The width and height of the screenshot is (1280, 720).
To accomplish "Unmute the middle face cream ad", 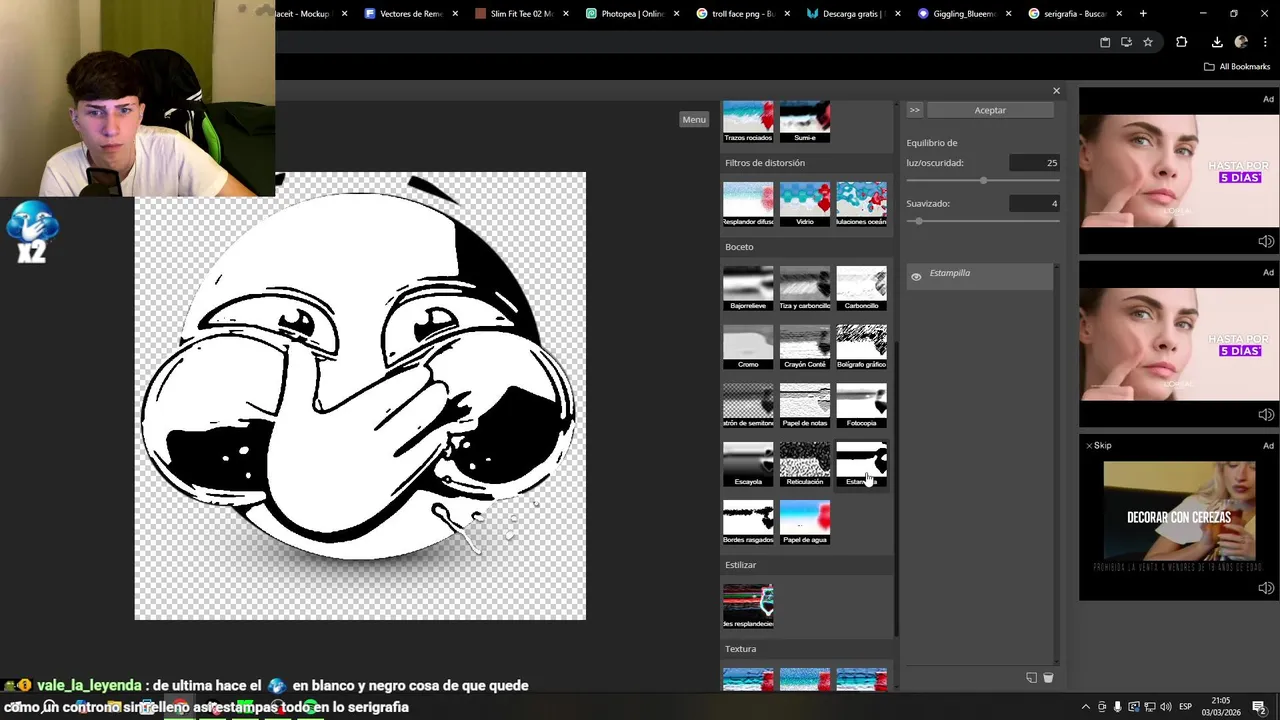I will (x=1265, y=414).
